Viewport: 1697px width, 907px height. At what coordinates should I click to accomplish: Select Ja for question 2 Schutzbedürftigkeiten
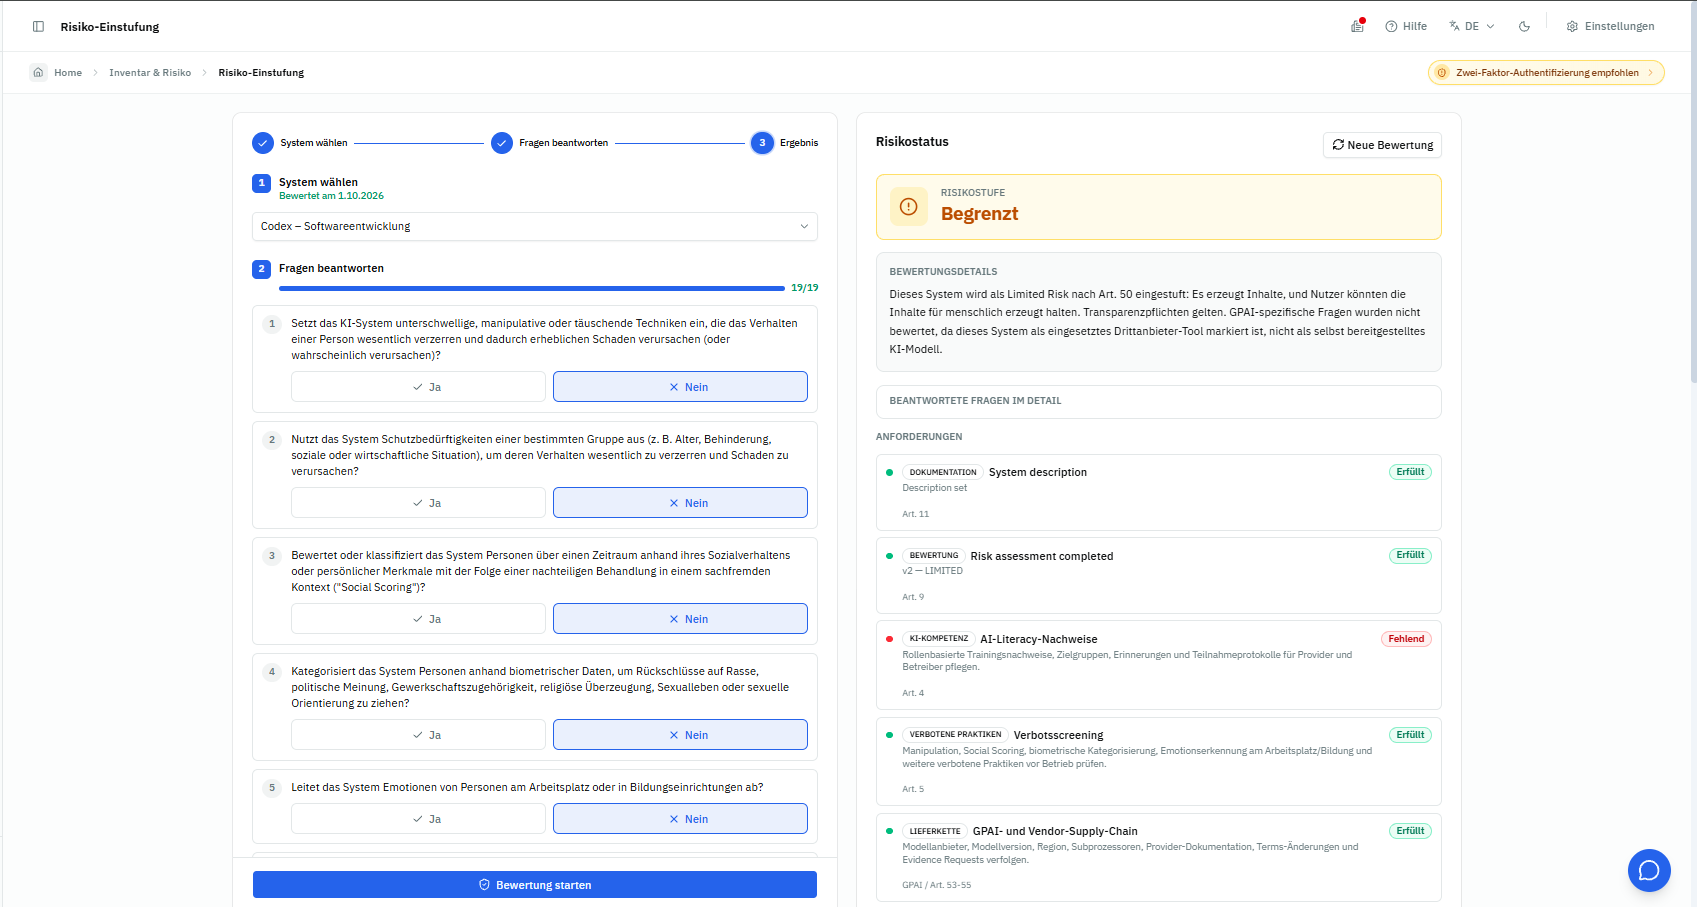pos(418,503)
